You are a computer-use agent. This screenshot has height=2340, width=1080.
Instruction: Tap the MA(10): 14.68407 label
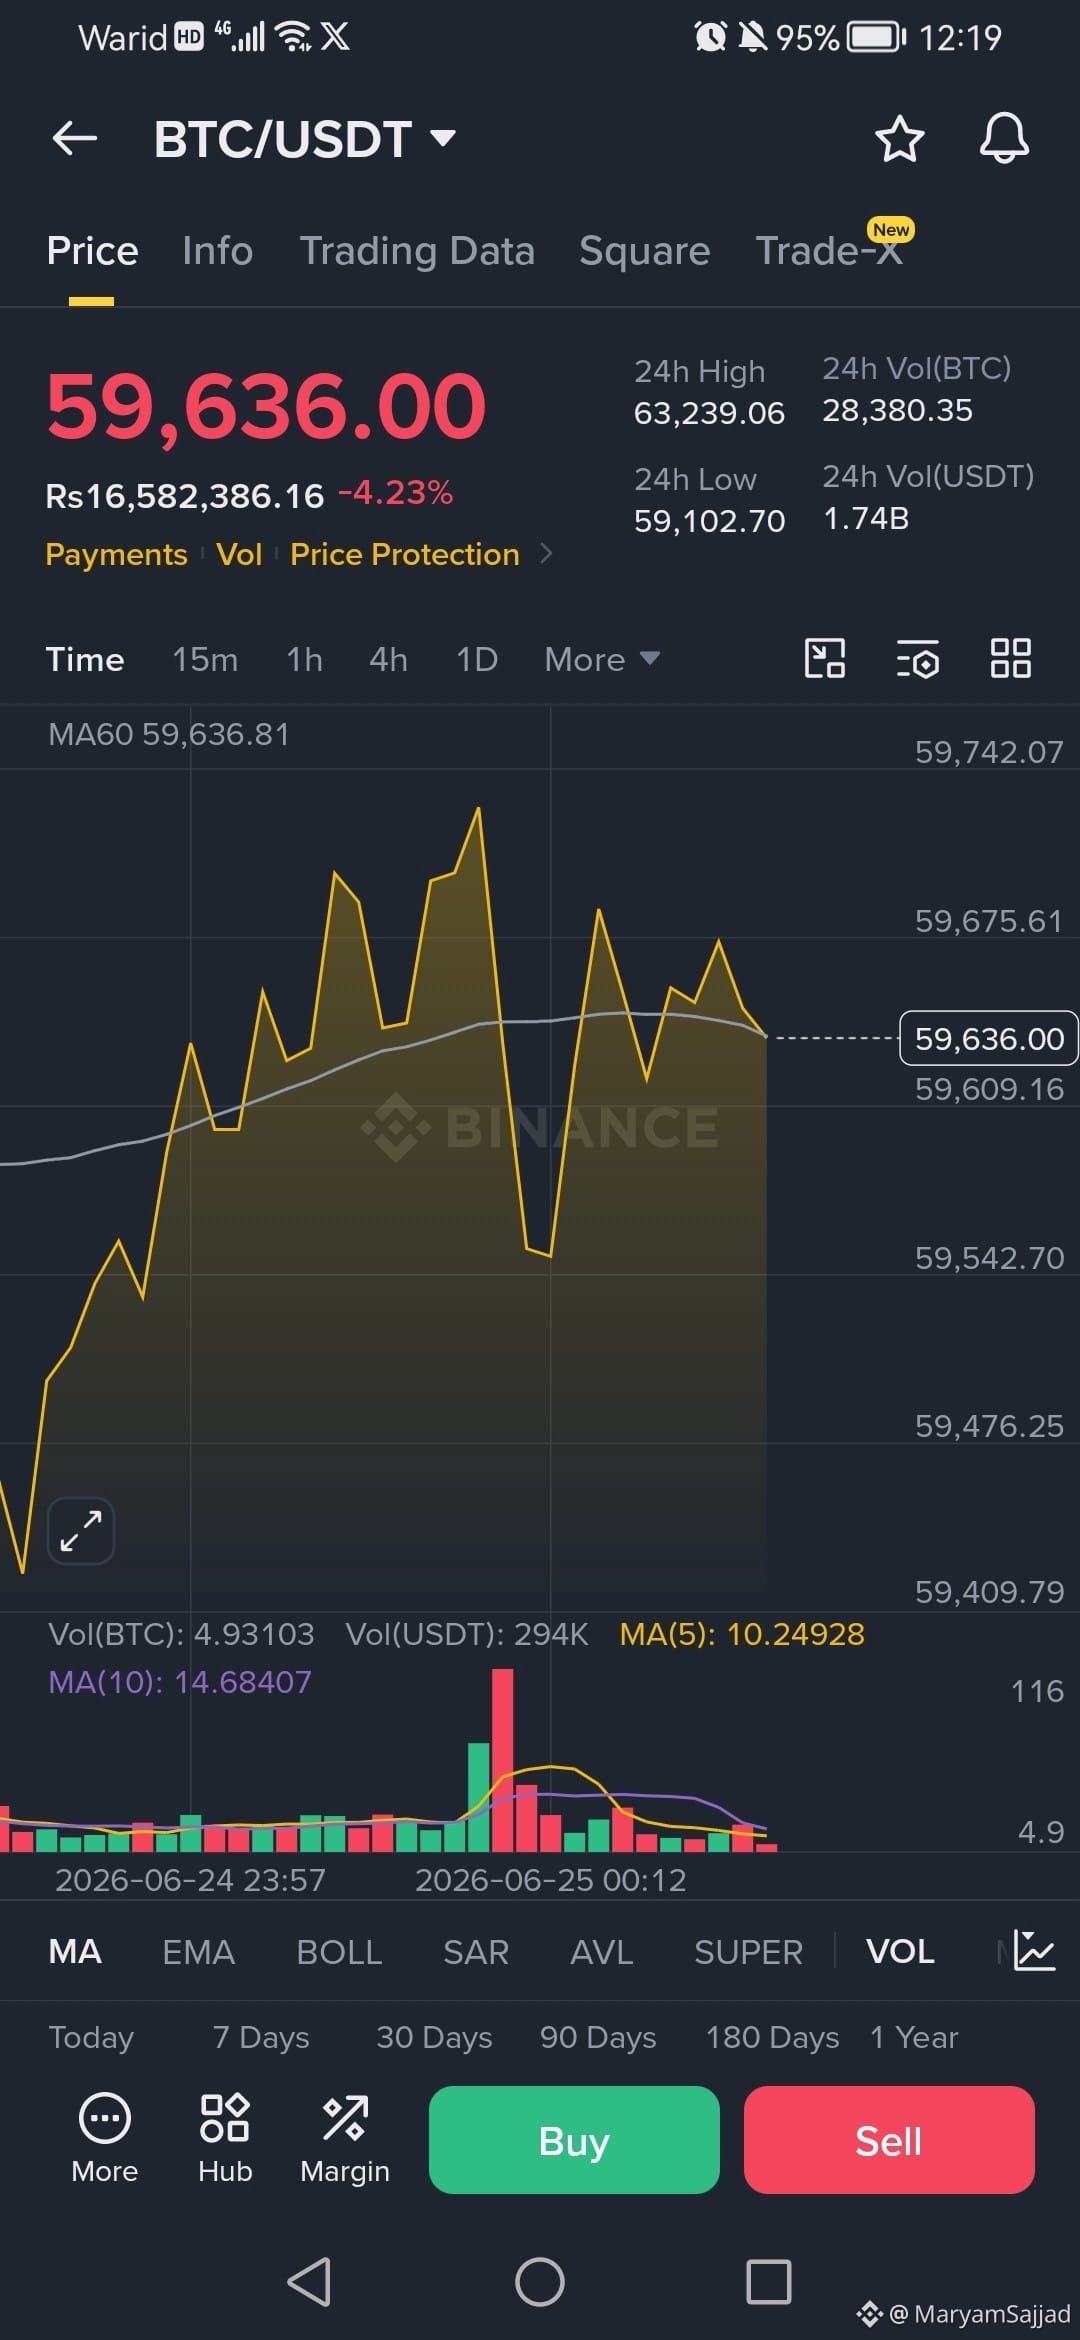click(x=180, y=1682)
